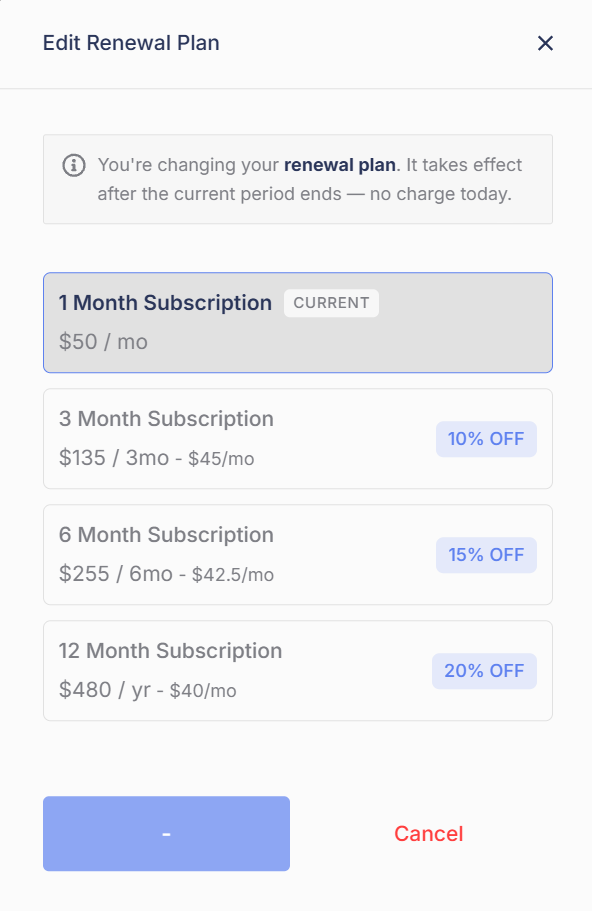Viewport: 592px width, 911px height.
Task: Click the Edit Renewal Plan title
Action: 131,43
